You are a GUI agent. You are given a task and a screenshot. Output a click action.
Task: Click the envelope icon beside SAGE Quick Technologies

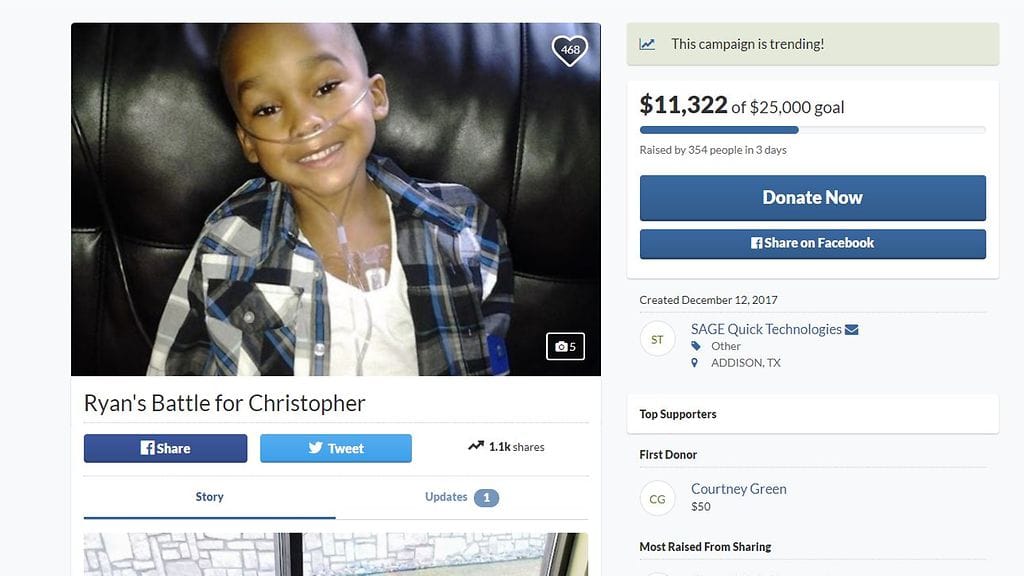(x=852, y=330)
